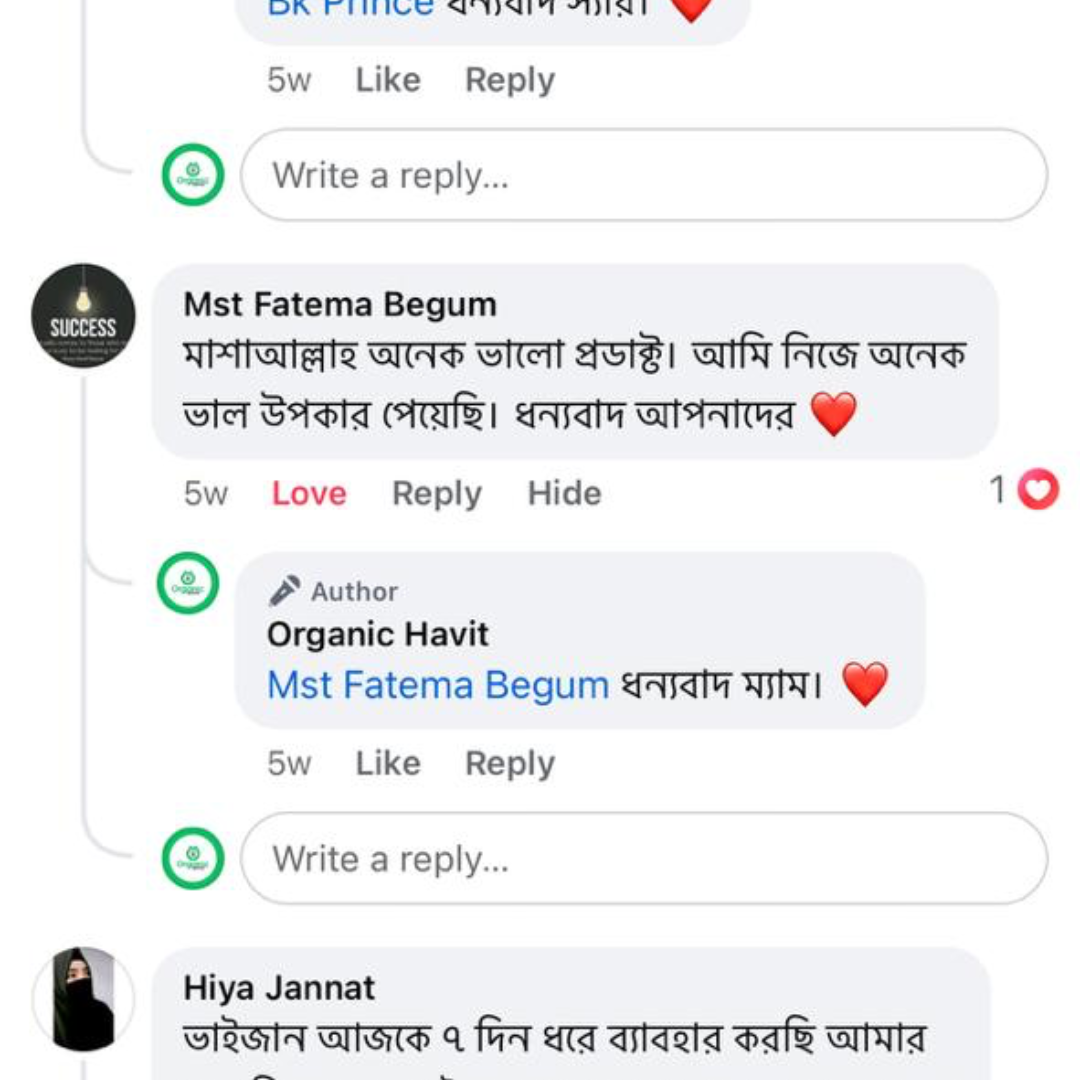Screen dimensions: 1080x1080
Task: Hide Mst Fatema Begum's comment
Action: [565, 493]
